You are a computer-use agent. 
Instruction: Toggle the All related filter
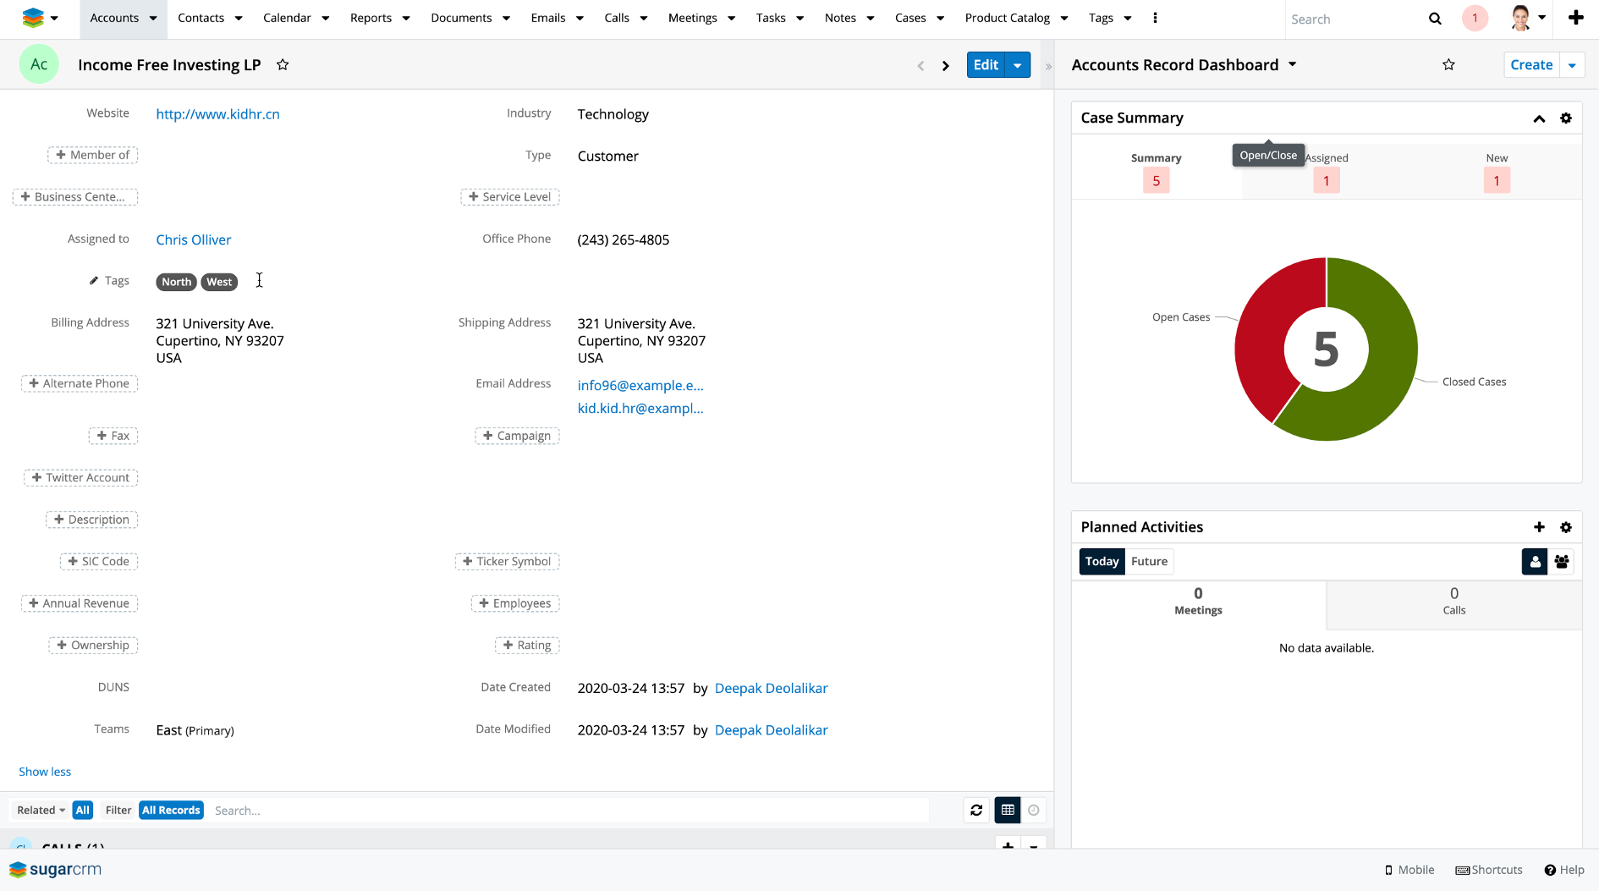[82, 810]
